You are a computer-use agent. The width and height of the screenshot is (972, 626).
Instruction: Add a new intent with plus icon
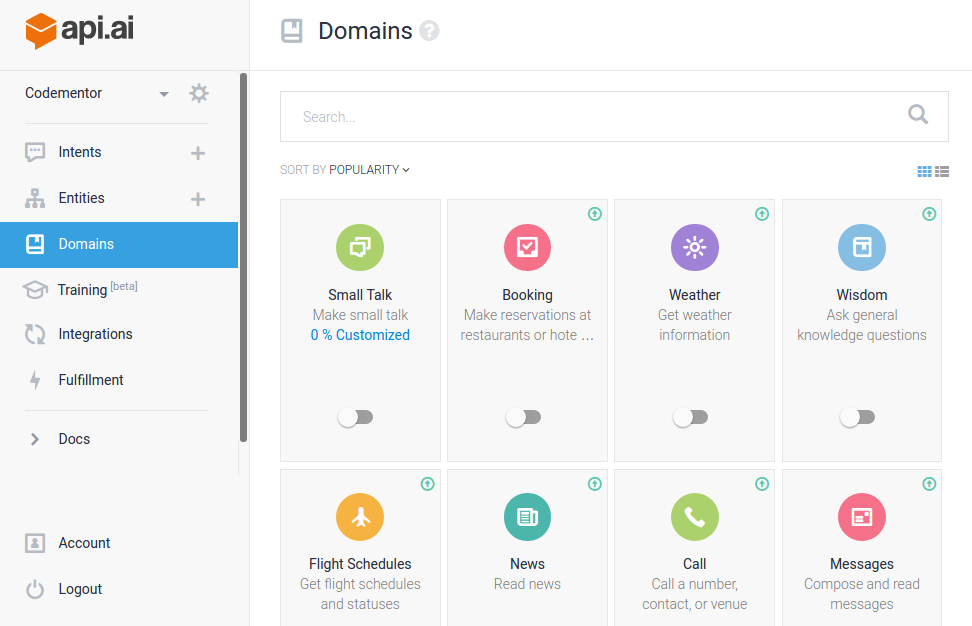coord(198,153)
